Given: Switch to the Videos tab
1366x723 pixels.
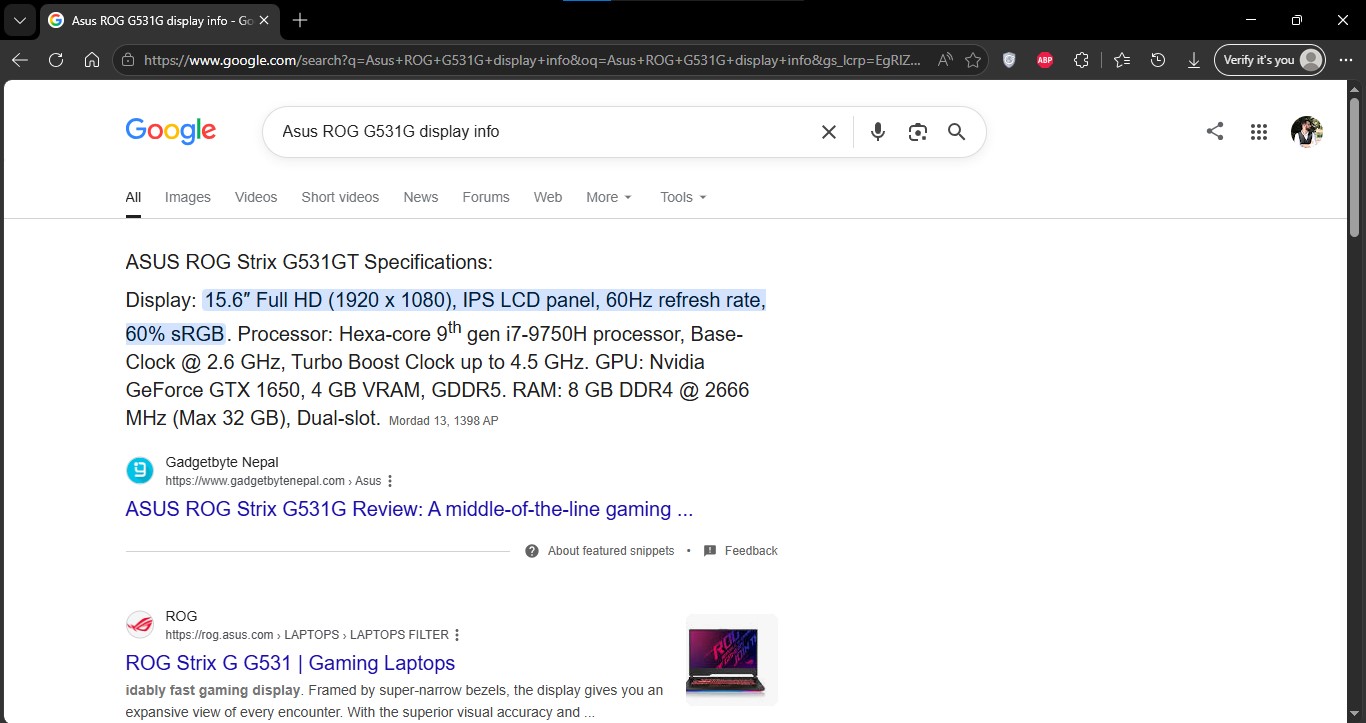Looking at the screenshot, I should (x=256, y=197).
